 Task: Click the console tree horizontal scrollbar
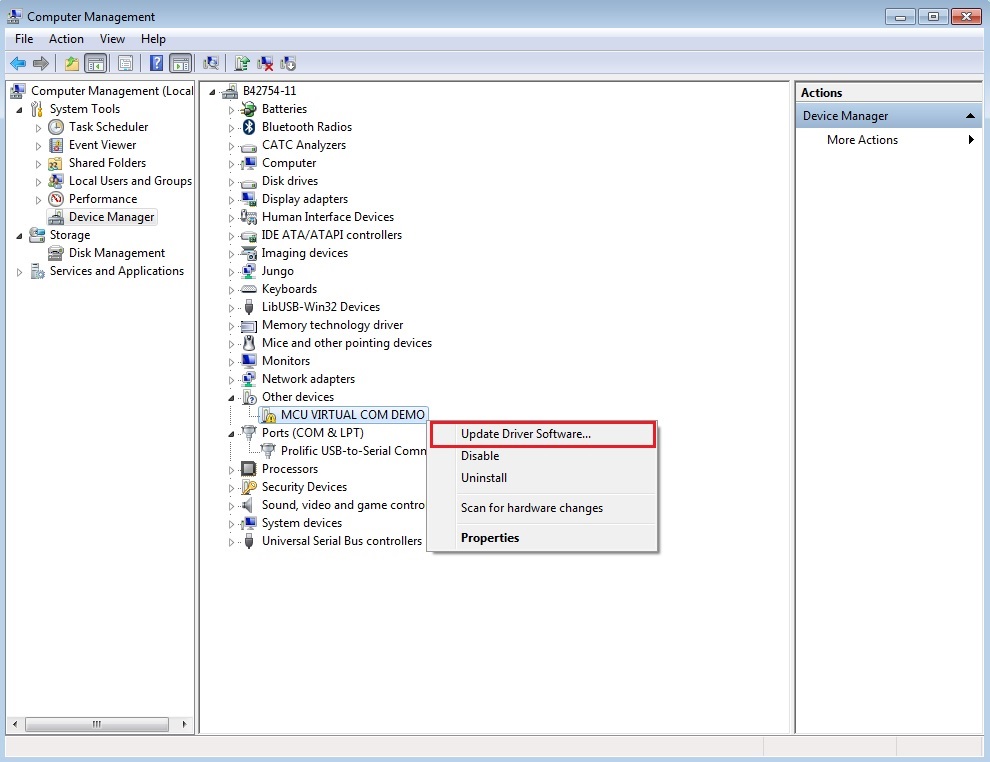pos(97,724)
